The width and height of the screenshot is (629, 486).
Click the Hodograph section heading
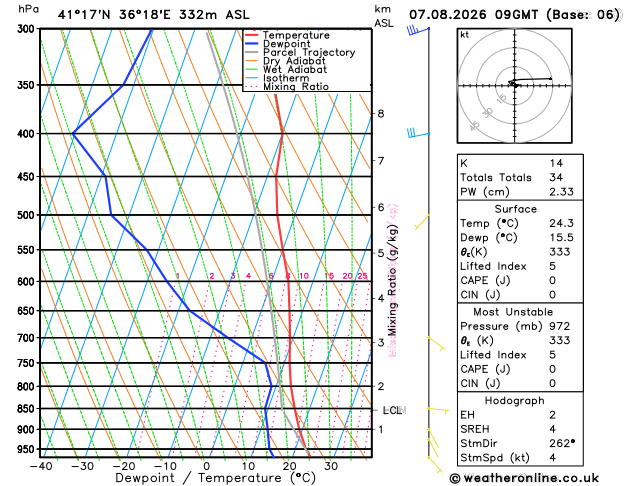pos(515,401)
